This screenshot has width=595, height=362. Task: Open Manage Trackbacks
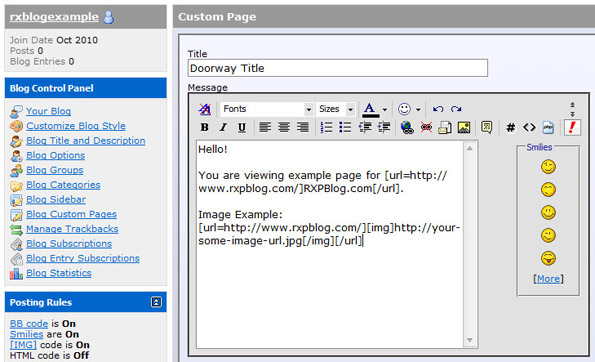tap(72, 229)
